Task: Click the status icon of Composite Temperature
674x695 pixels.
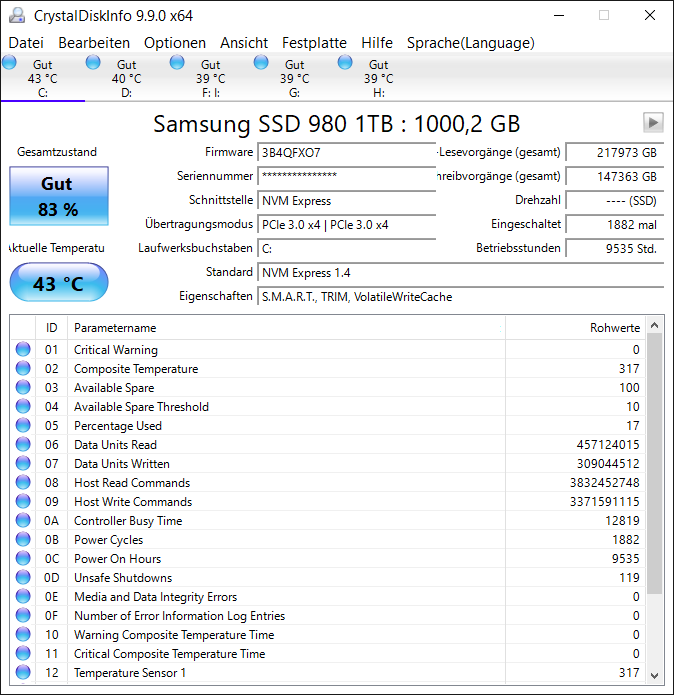Action: pyautogui.click(x=23, y=368)
